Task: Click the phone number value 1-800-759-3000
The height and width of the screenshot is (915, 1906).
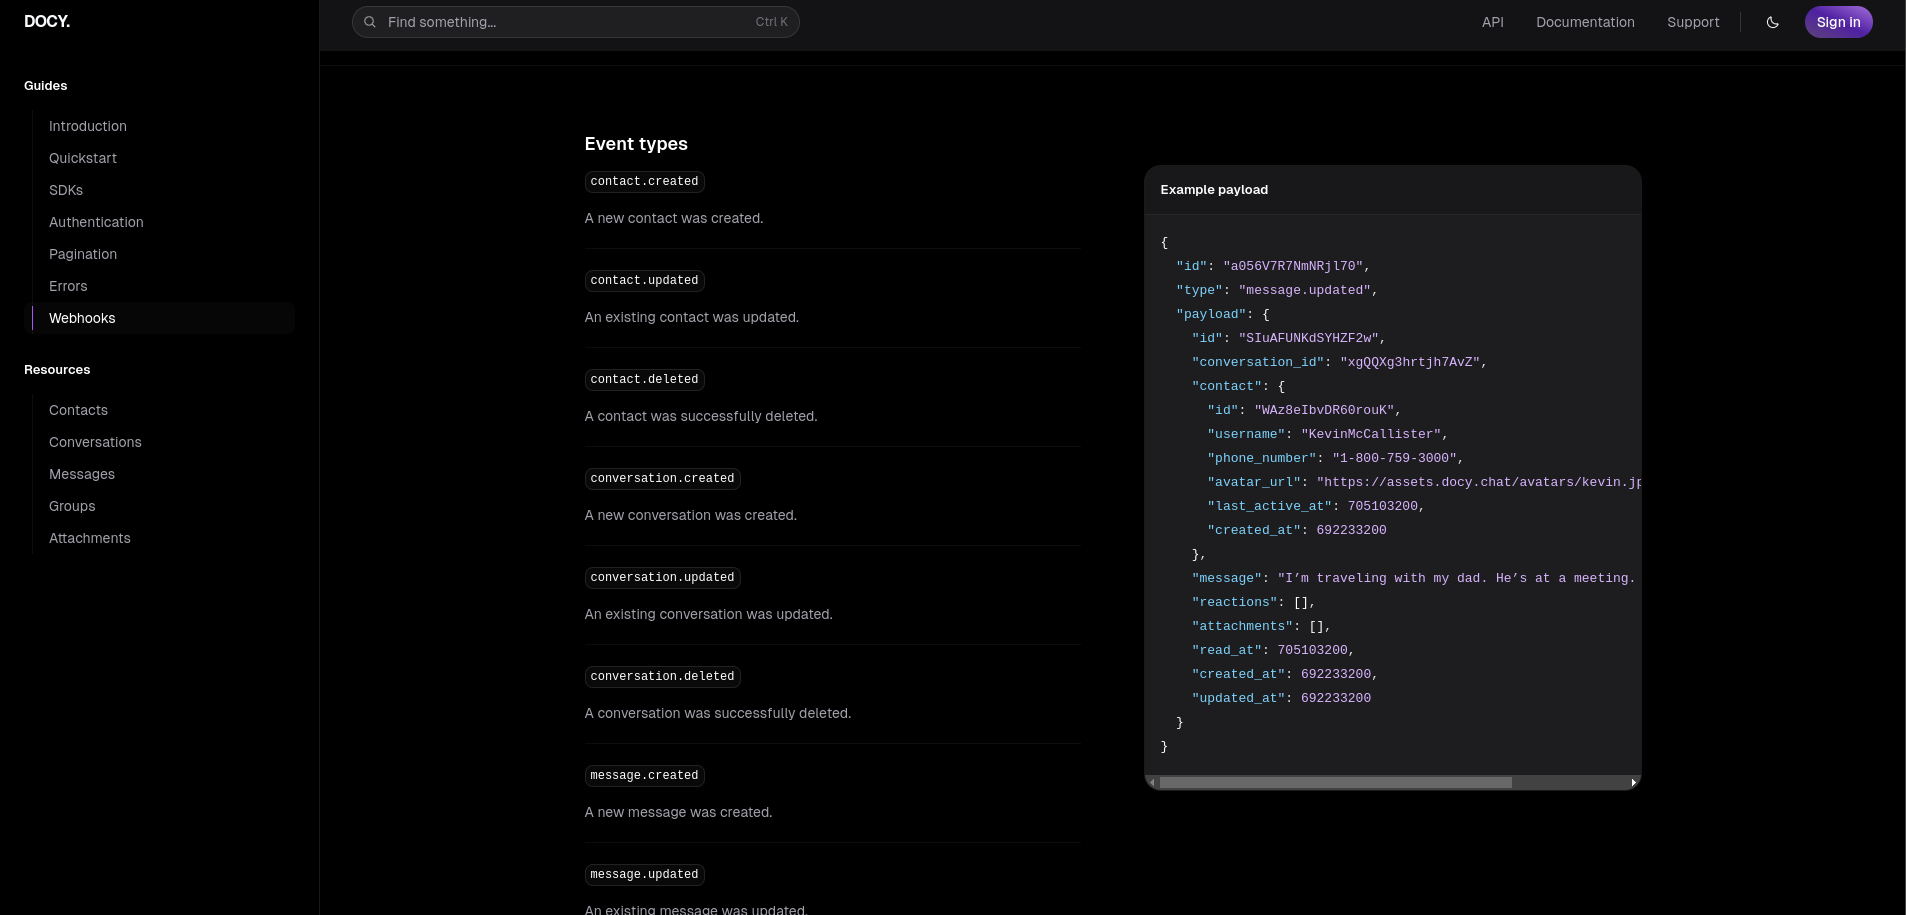Action: [1394, 458]
